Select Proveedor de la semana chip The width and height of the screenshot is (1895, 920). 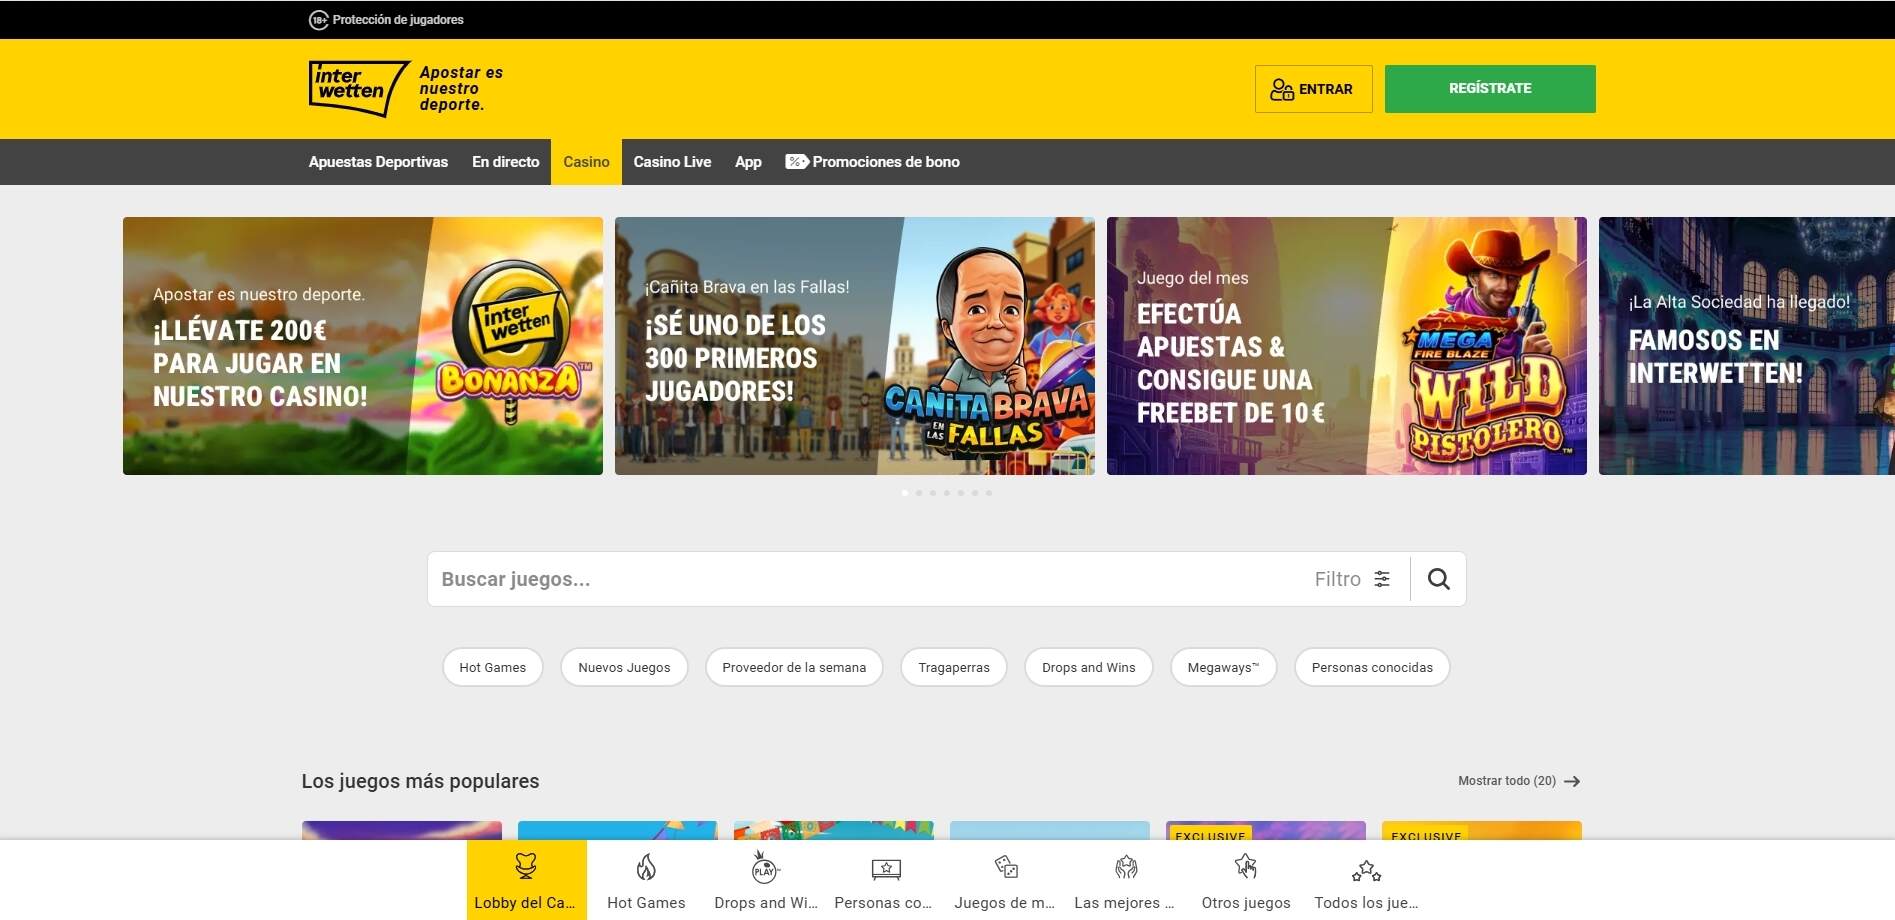click(x=794, y=667)
